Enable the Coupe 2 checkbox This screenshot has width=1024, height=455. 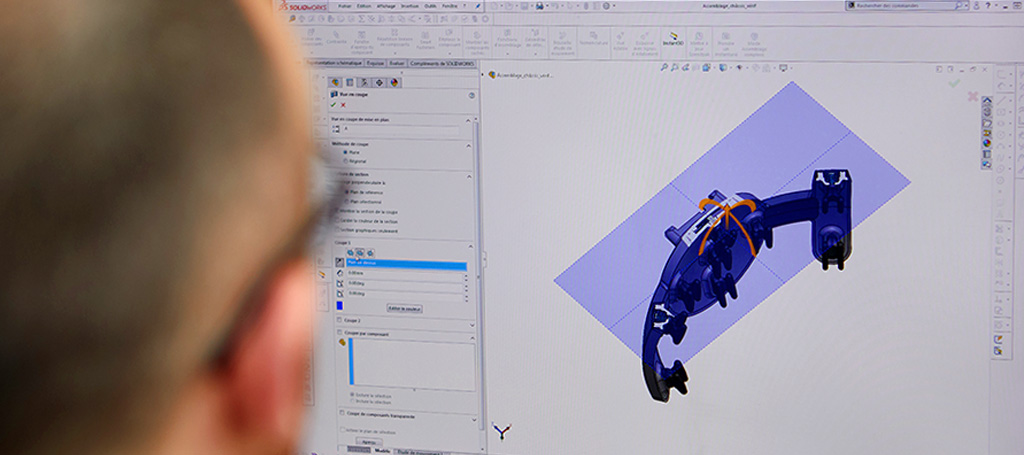point(340,321)
